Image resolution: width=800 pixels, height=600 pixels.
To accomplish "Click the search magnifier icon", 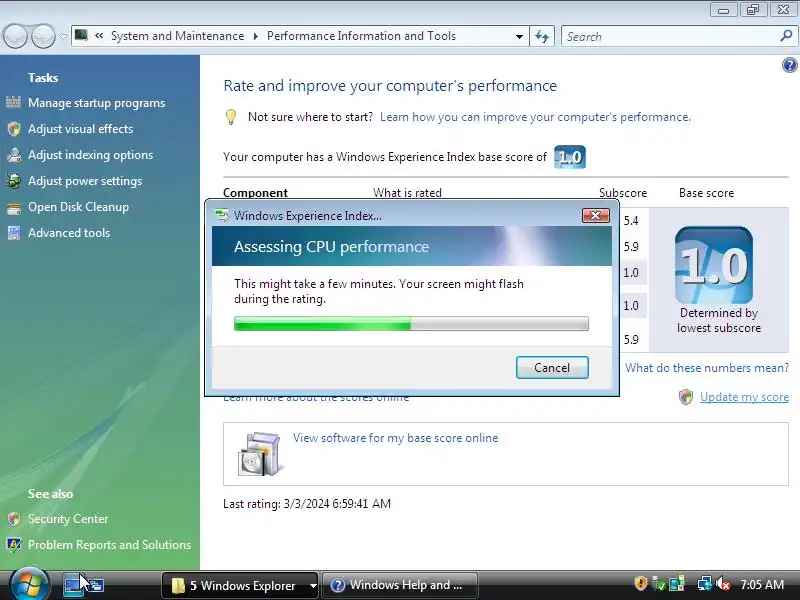I will (x=786, y=36).
